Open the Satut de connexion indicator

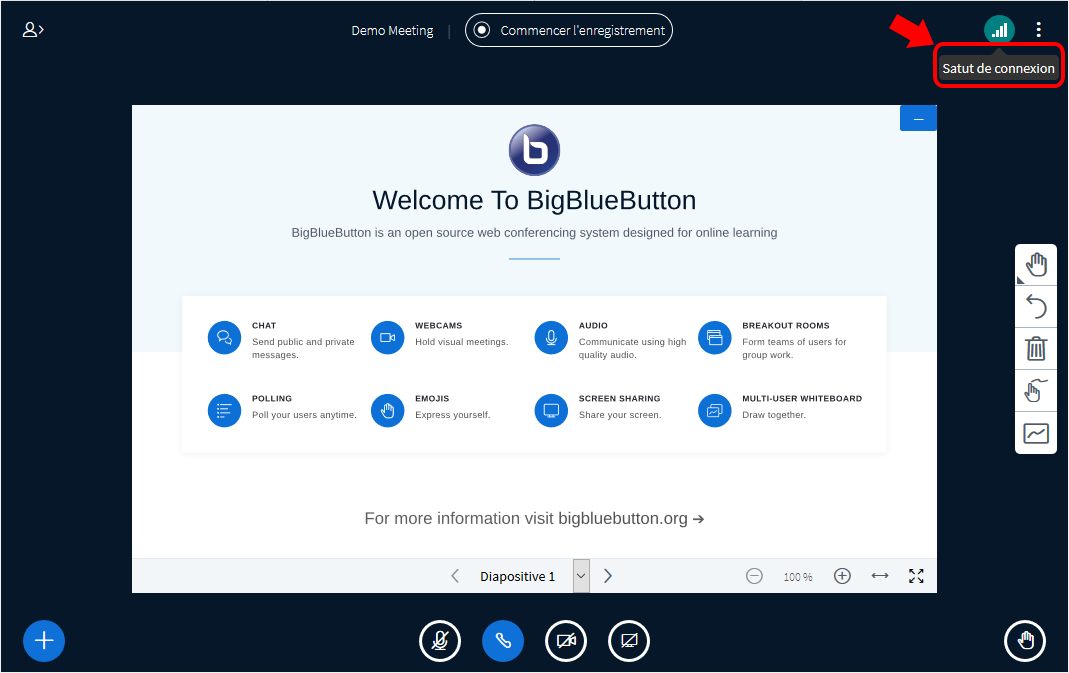click(x=999, y=29)
